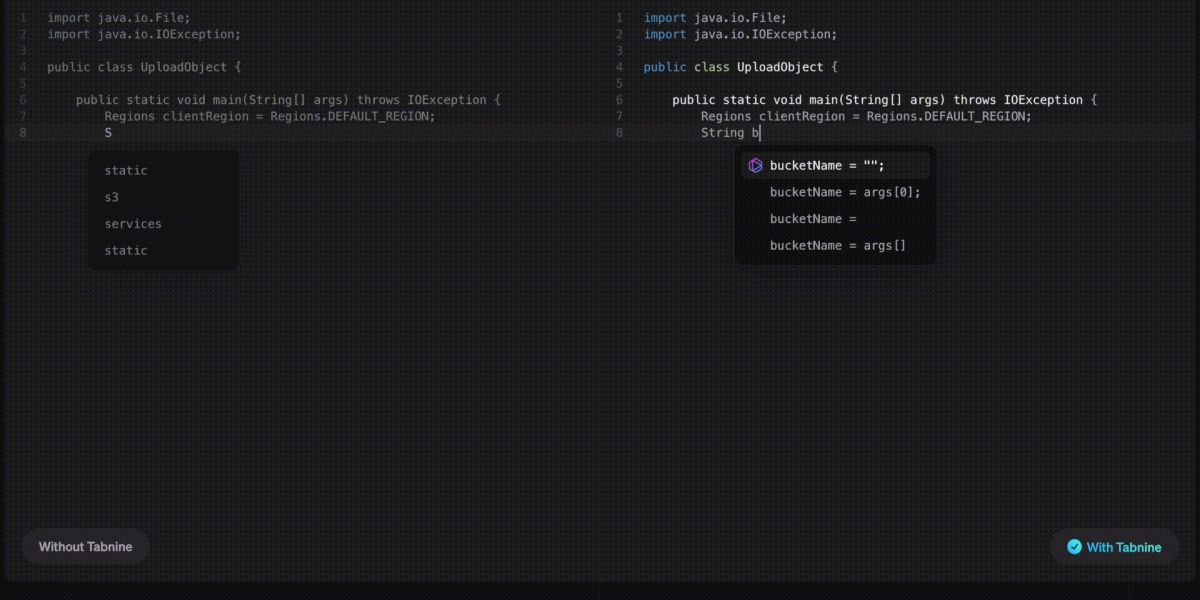Select the incomplete "bucketName =" suggestion
This screenshot has width=1200, height=600.
[813, 219]
